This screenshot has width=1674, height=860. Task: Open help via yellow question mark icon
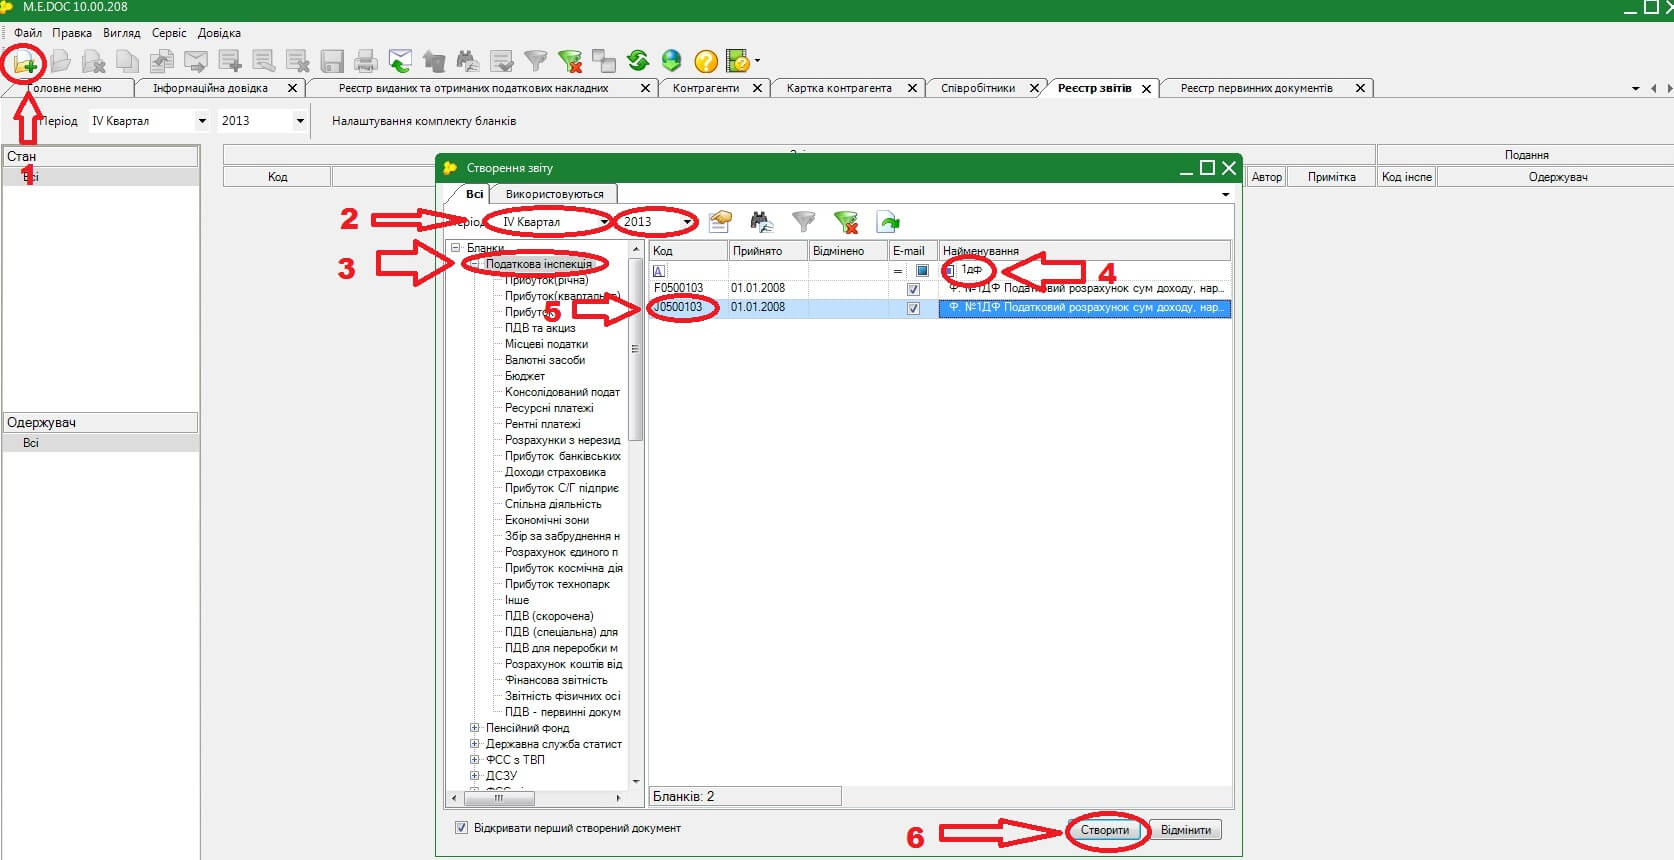[706, 62]
